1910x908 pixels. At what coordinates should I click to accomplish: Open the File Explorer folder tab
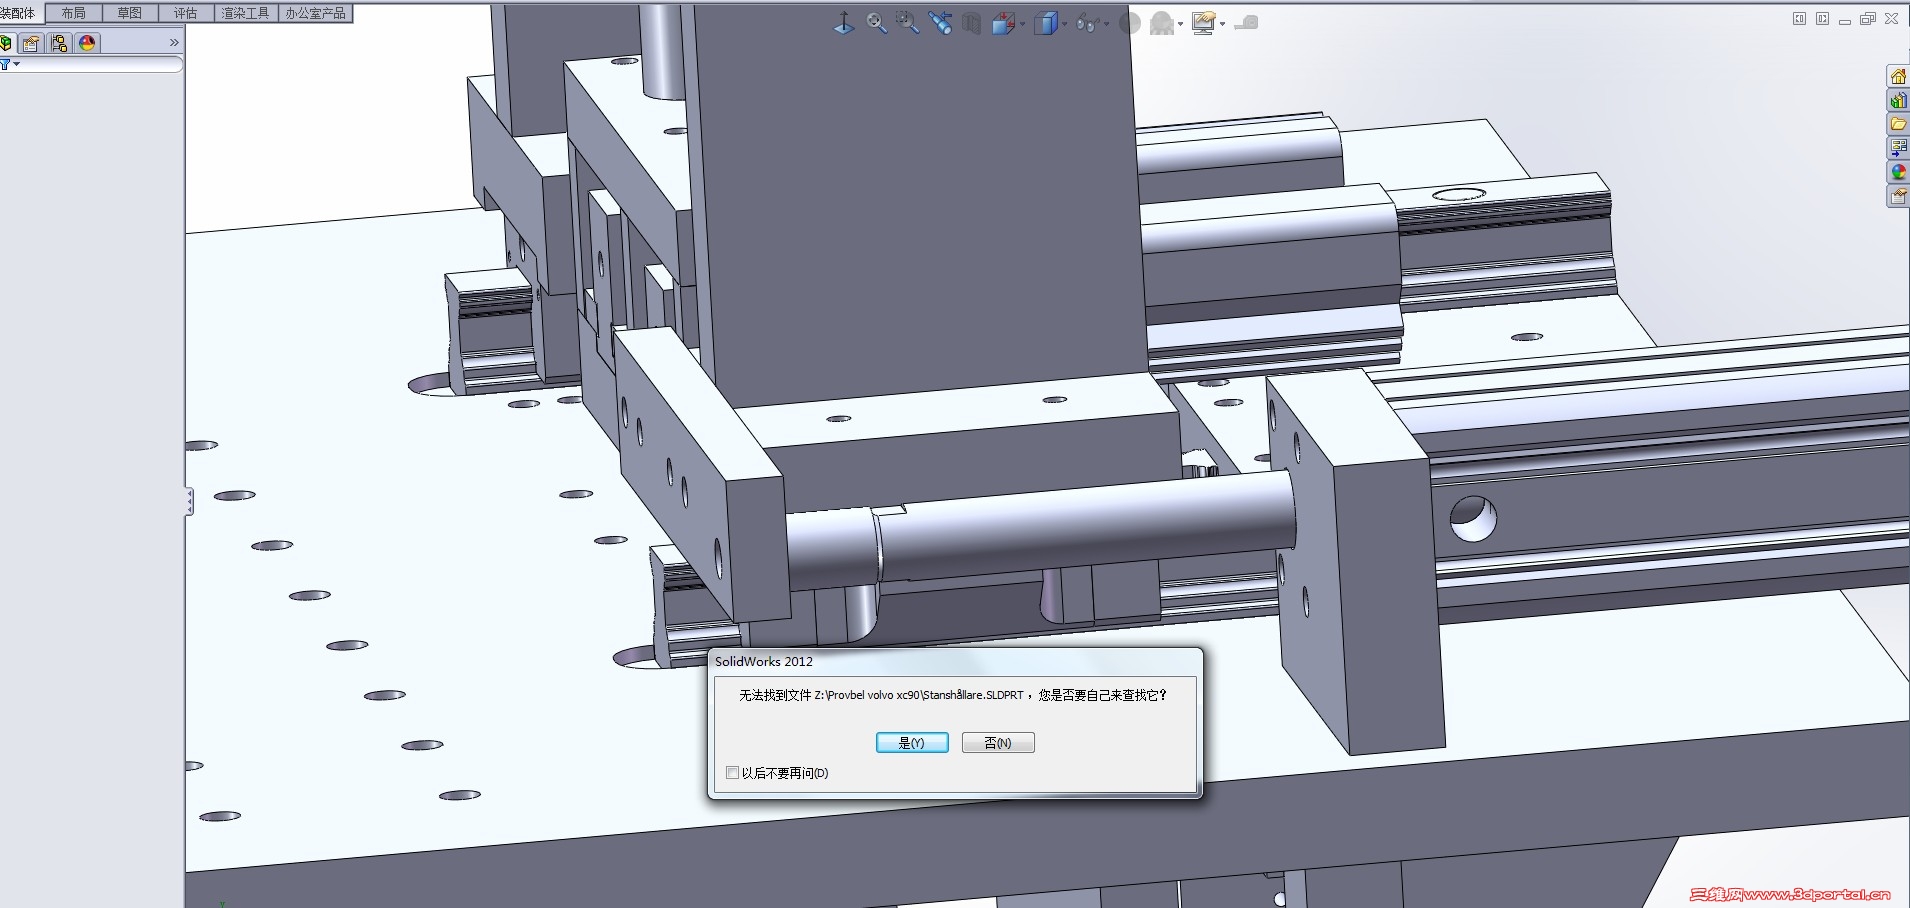(1898, 125)
